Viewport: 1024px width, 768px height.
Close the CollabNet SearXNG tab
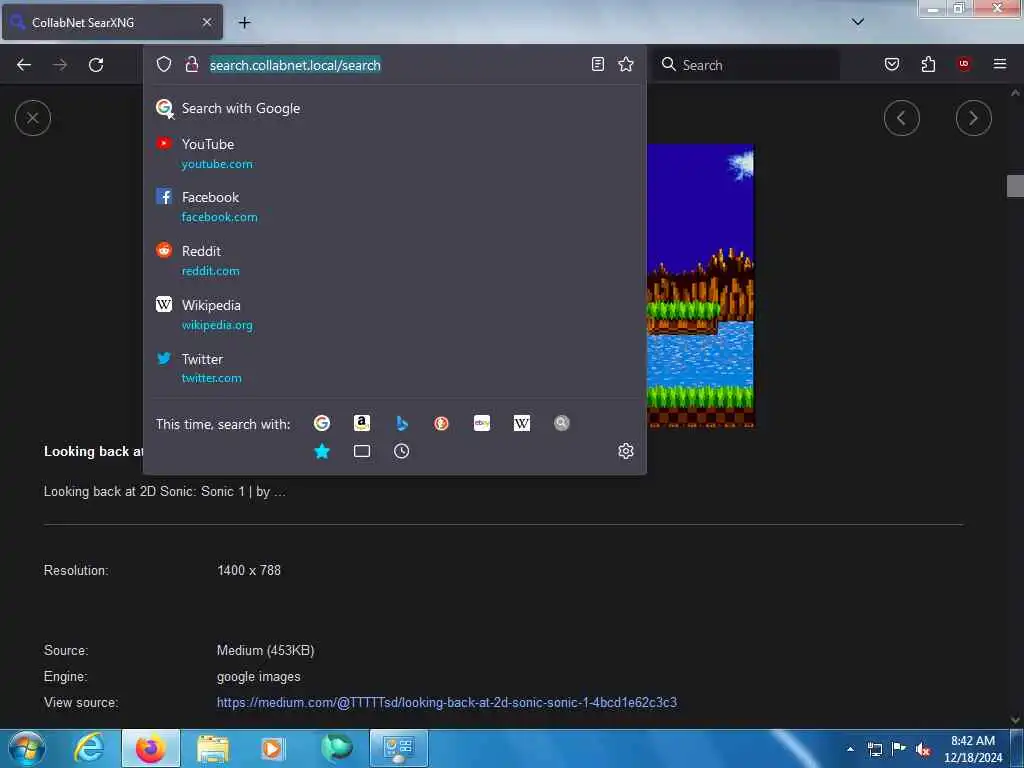[207, 22]
